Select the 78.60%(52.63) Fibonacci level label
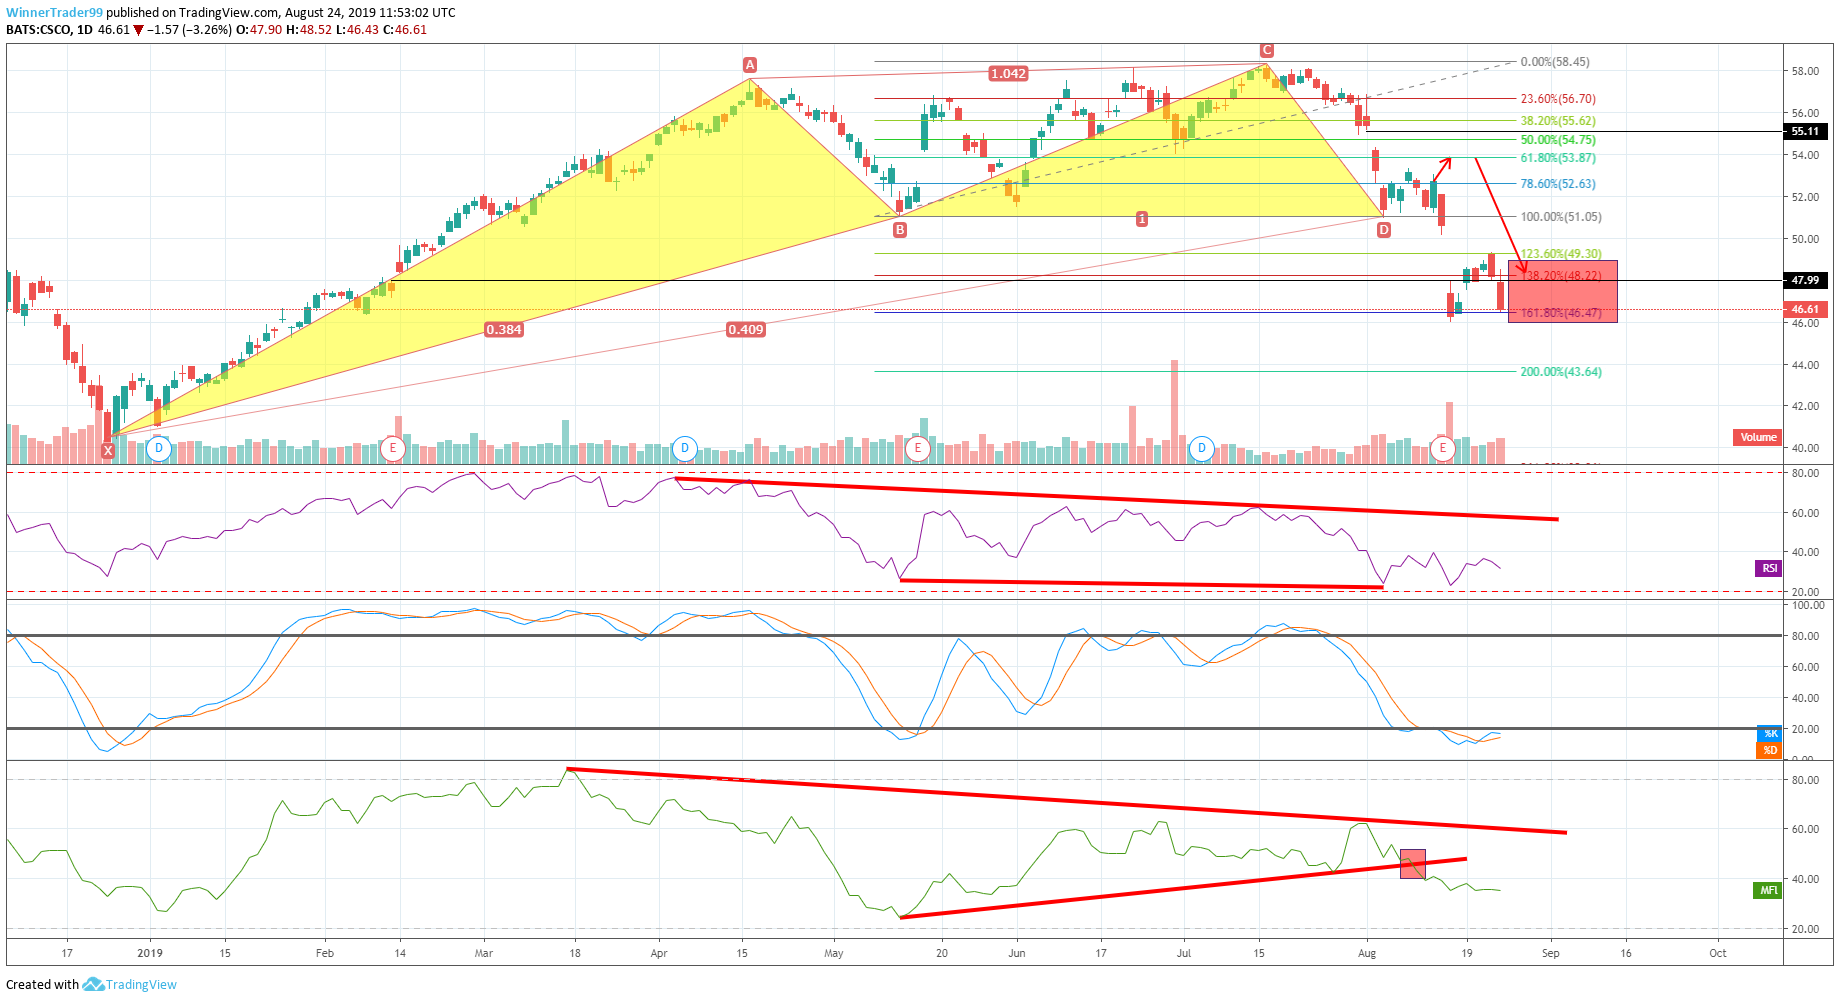Viewport: 1840px width, 1002px height. [x=1558, y=184]
